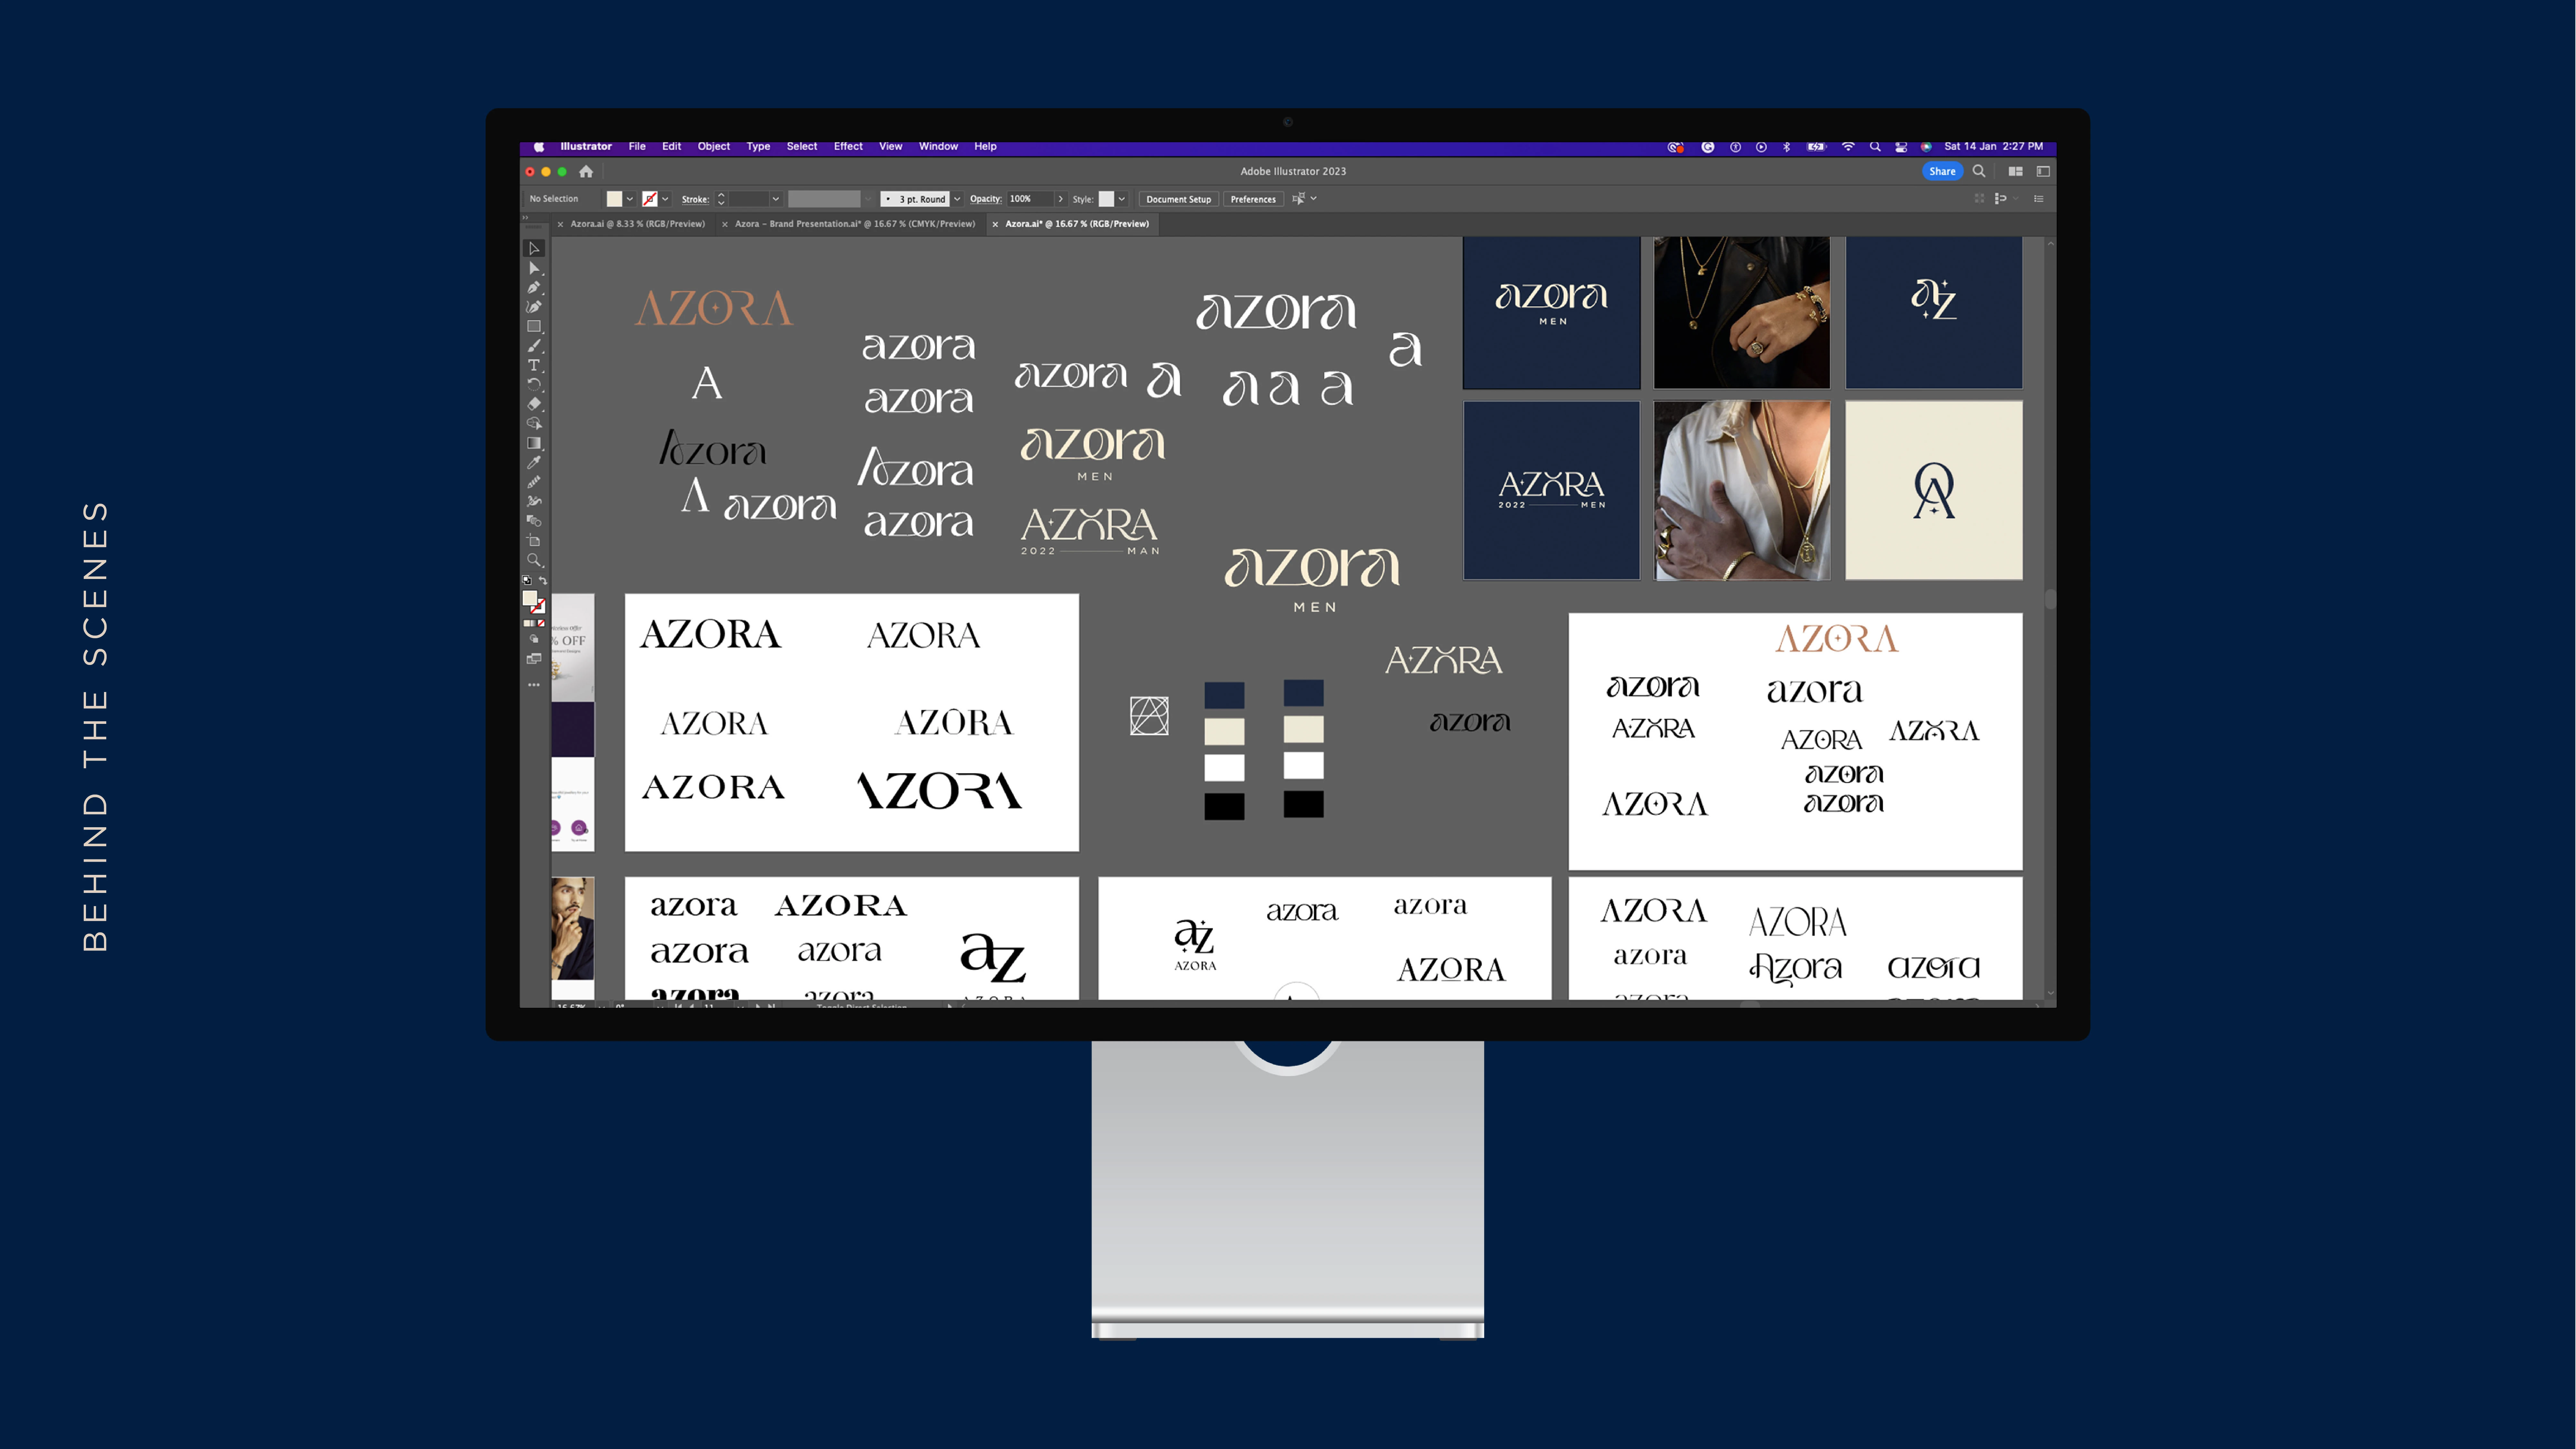
Task: Select the Curvature tool
Action: click(x=534, y=307)
